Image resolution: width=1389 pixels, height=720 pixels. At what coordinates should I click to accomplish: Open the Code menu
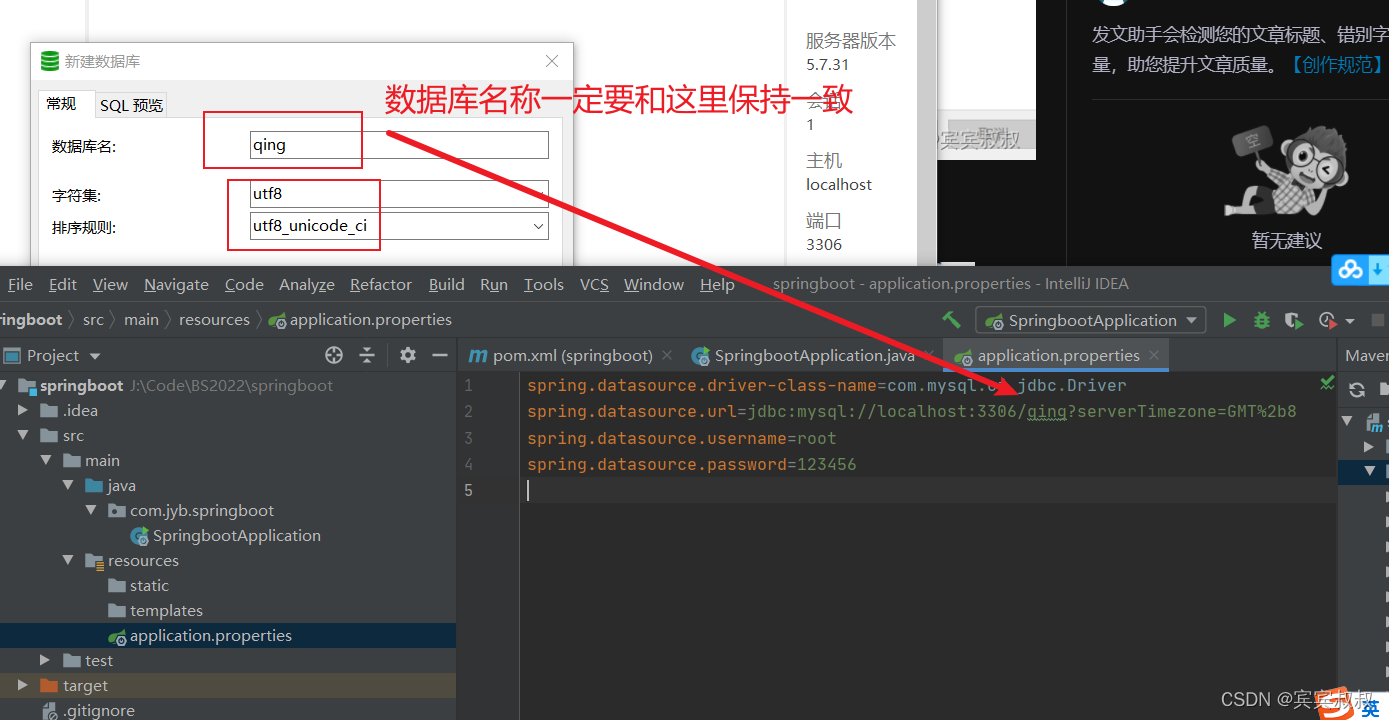point(244,284)
